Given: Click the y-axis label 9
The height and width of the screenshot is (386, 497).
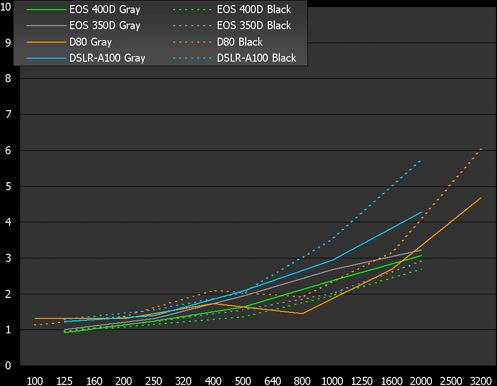Looking at the screenshot, I should click(8, 43).
